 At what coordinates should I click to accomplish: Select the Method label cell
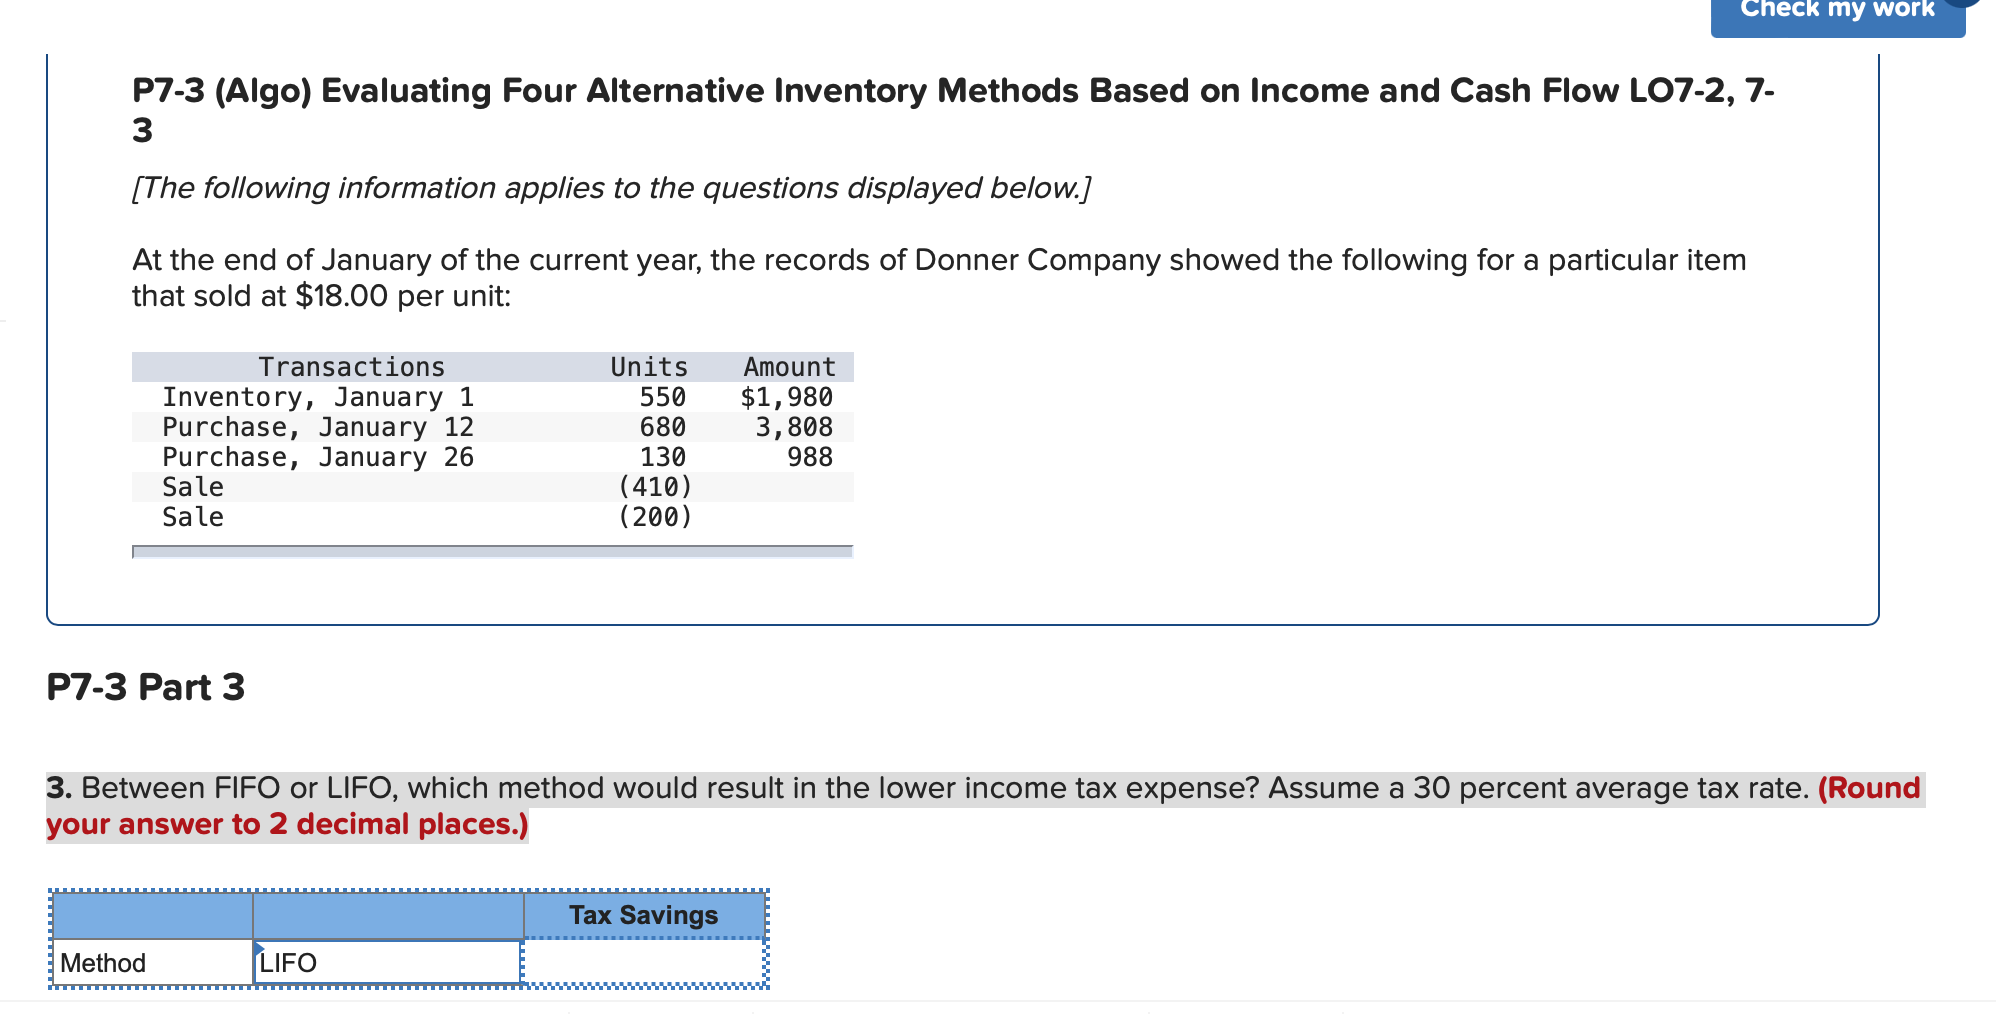150,962
